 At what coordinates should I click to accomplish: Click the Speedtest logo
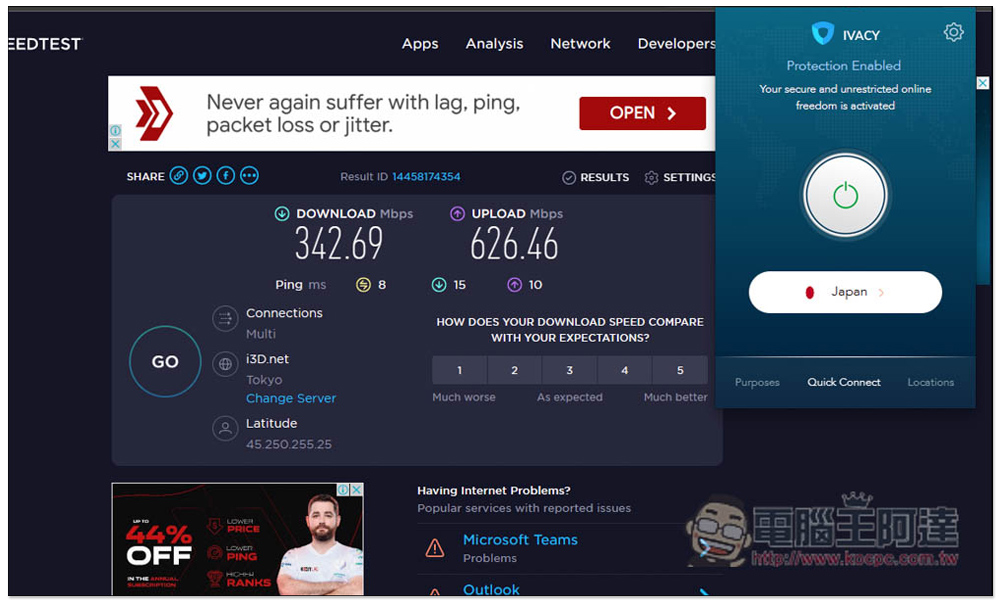pos(45,44)
